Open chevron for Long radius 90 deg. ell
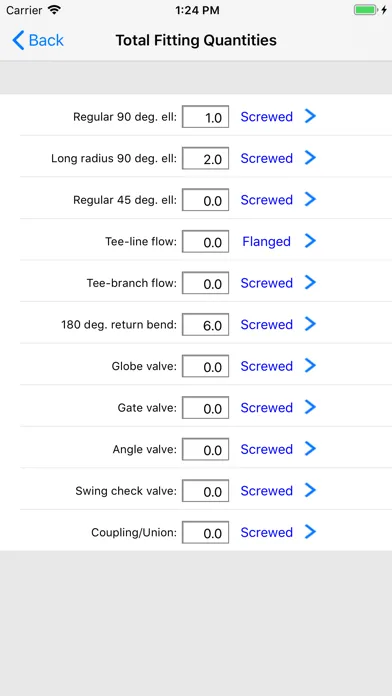 [x=310, y=158]
